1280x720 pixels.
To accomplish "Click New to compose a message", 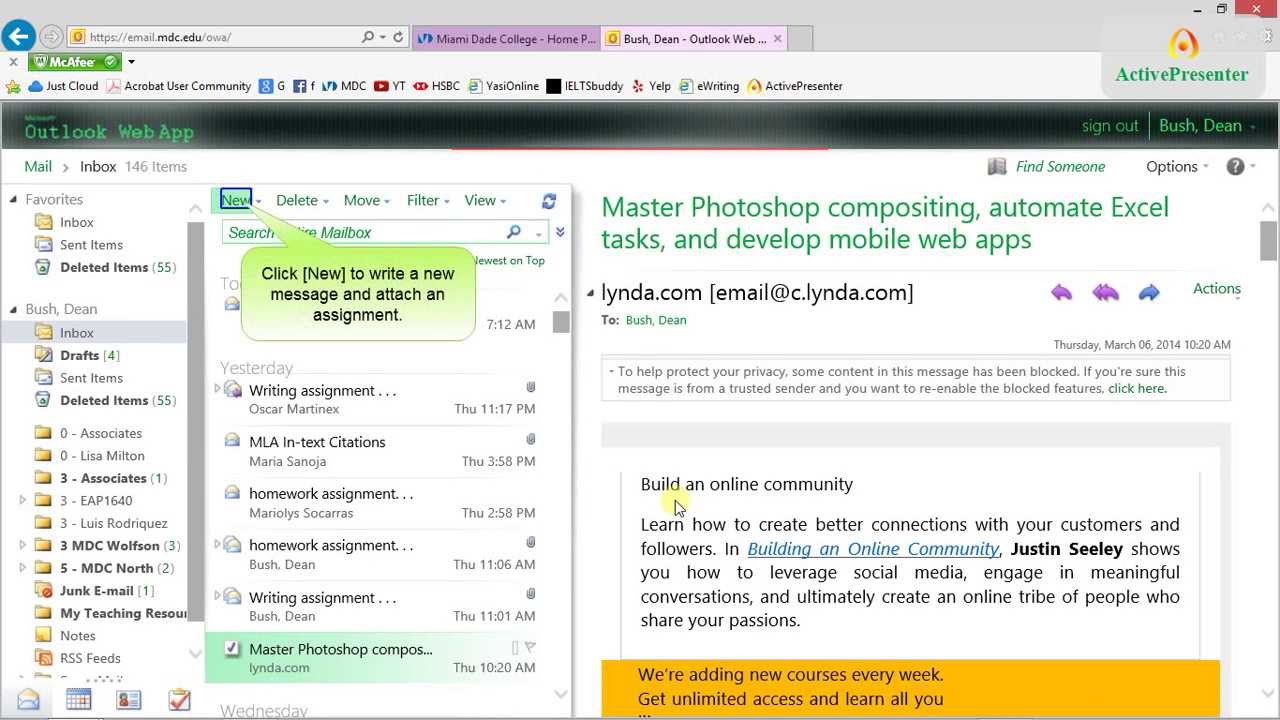I will (235, 200).
